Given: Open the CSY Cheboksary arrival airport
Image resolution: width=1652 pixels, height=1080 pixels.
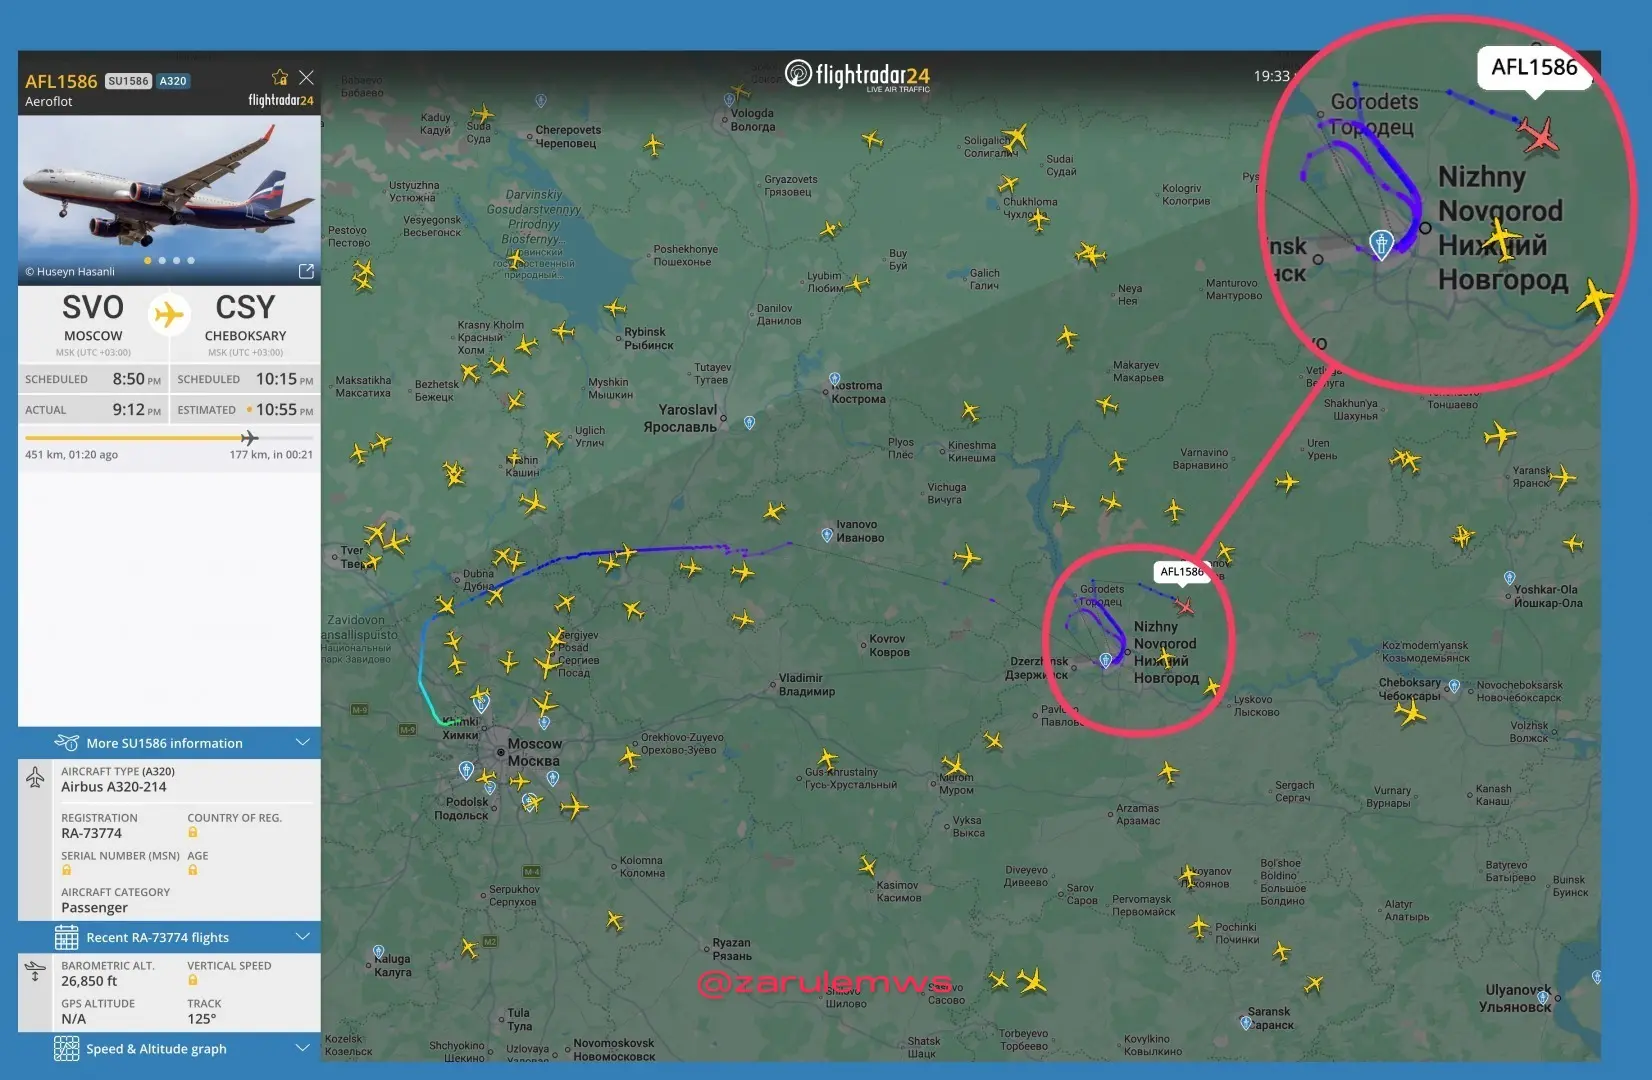Looking at the screenshot, I should (x=245, y=324).
